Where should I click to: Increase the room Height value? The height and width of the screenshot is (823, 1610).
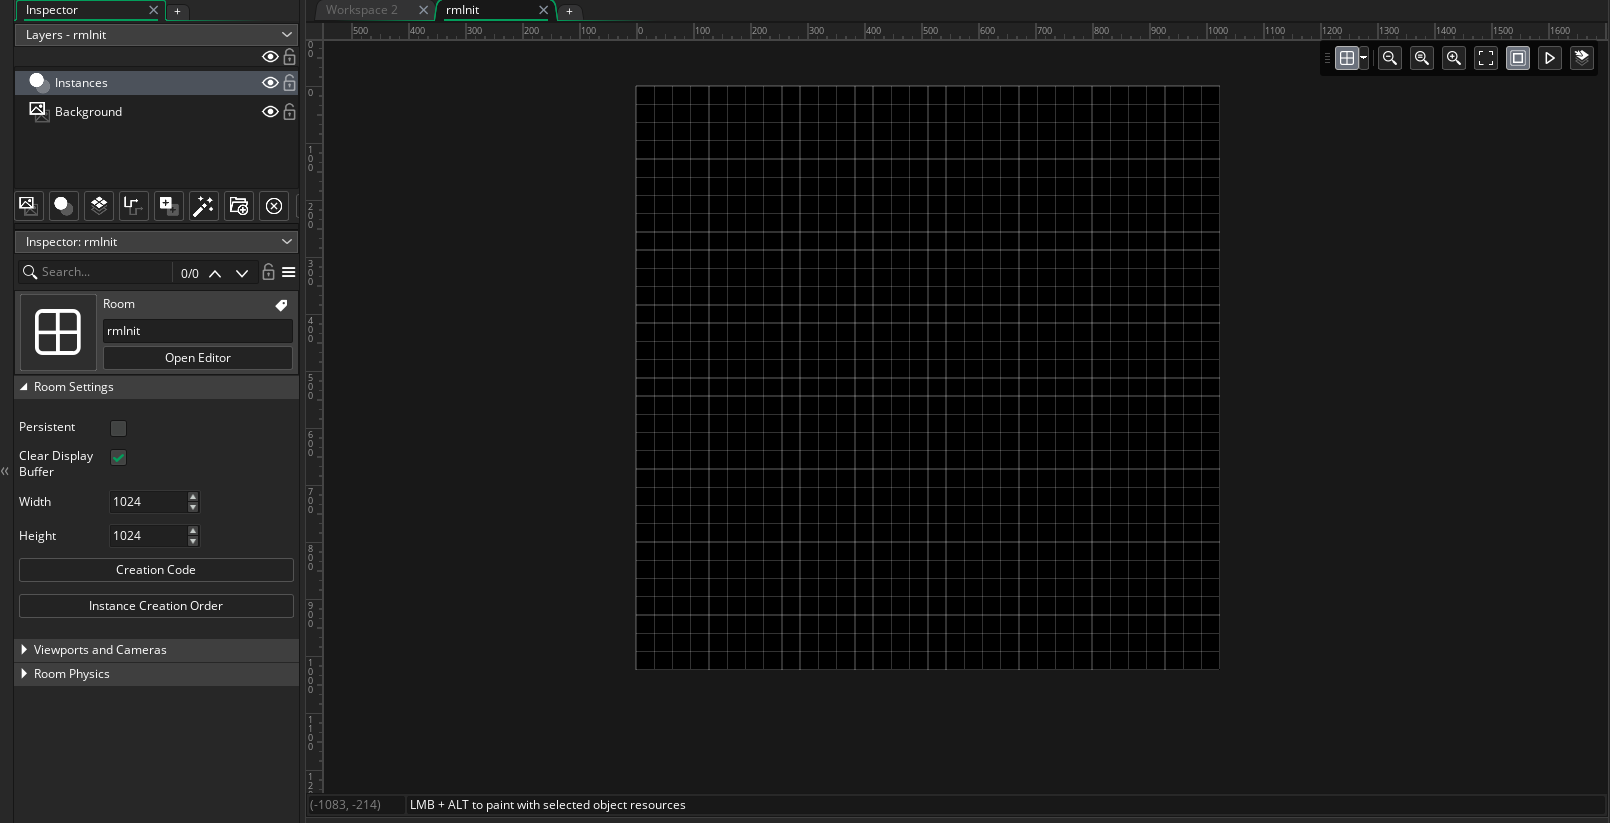(193, 531)
